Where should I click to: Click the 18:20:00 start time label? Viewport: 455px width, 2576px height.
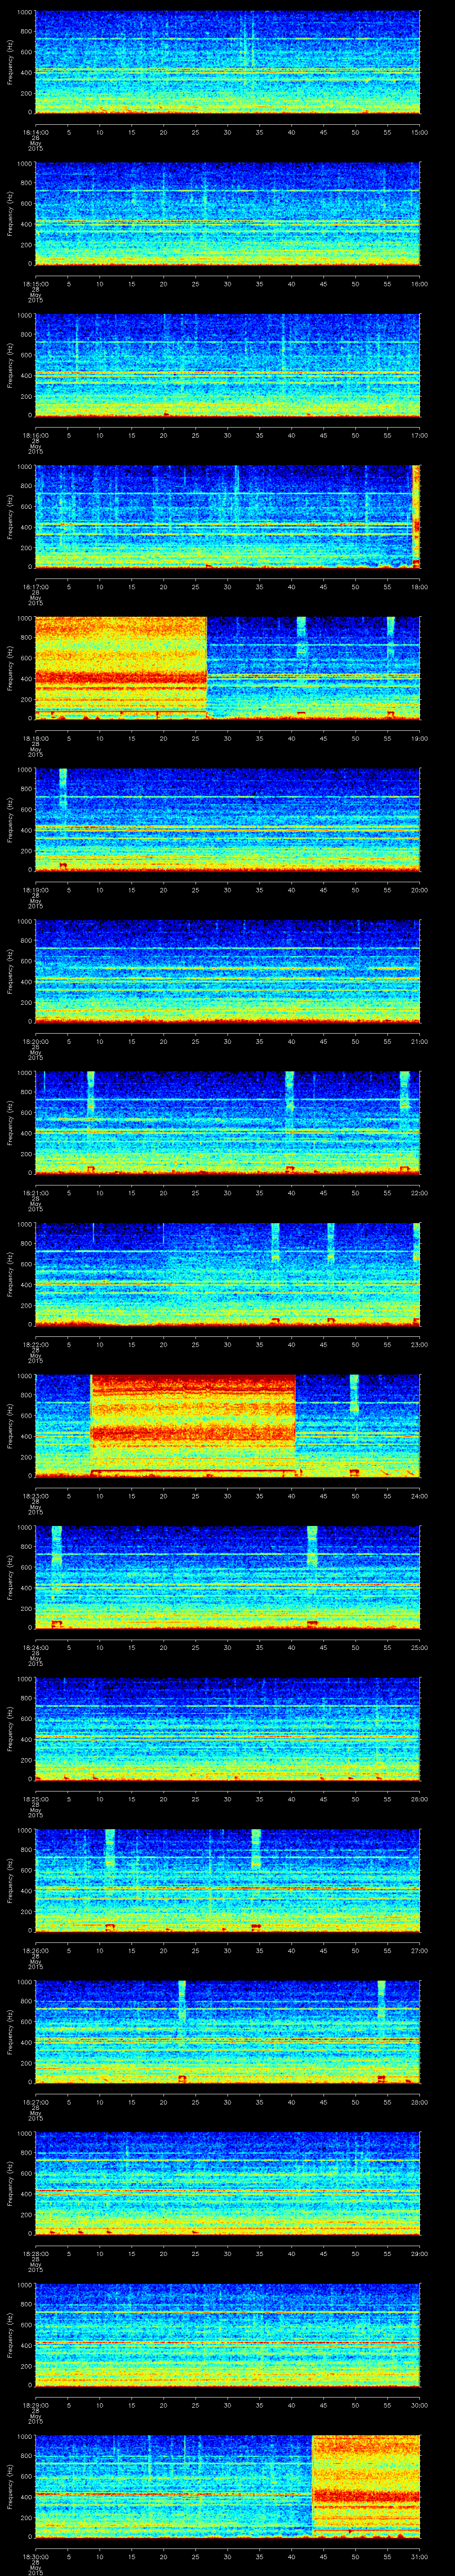[x=35, y=1041]
